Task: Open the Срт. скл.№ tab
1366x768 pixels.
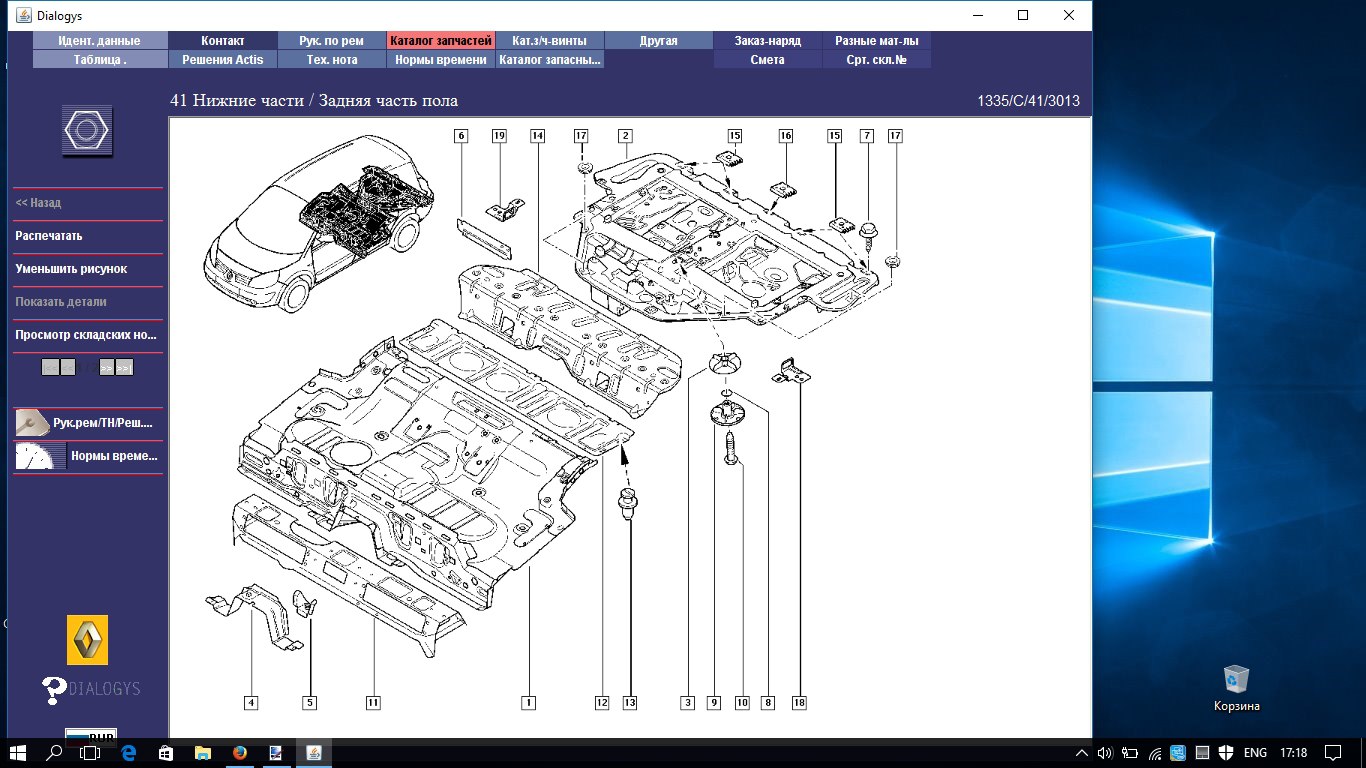Action: pos(877,60)
